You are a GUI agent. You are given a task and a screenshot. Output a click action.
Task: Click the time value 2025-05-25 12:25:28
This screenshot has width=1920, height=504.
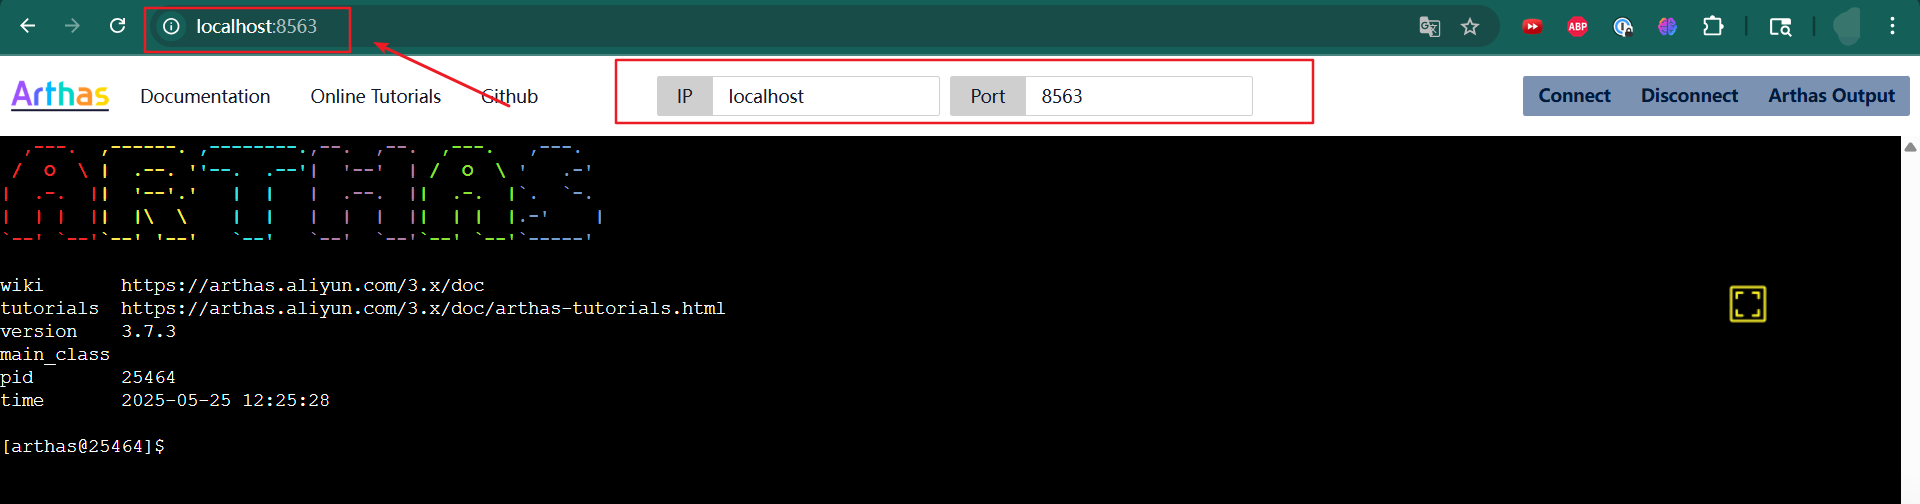225,400
